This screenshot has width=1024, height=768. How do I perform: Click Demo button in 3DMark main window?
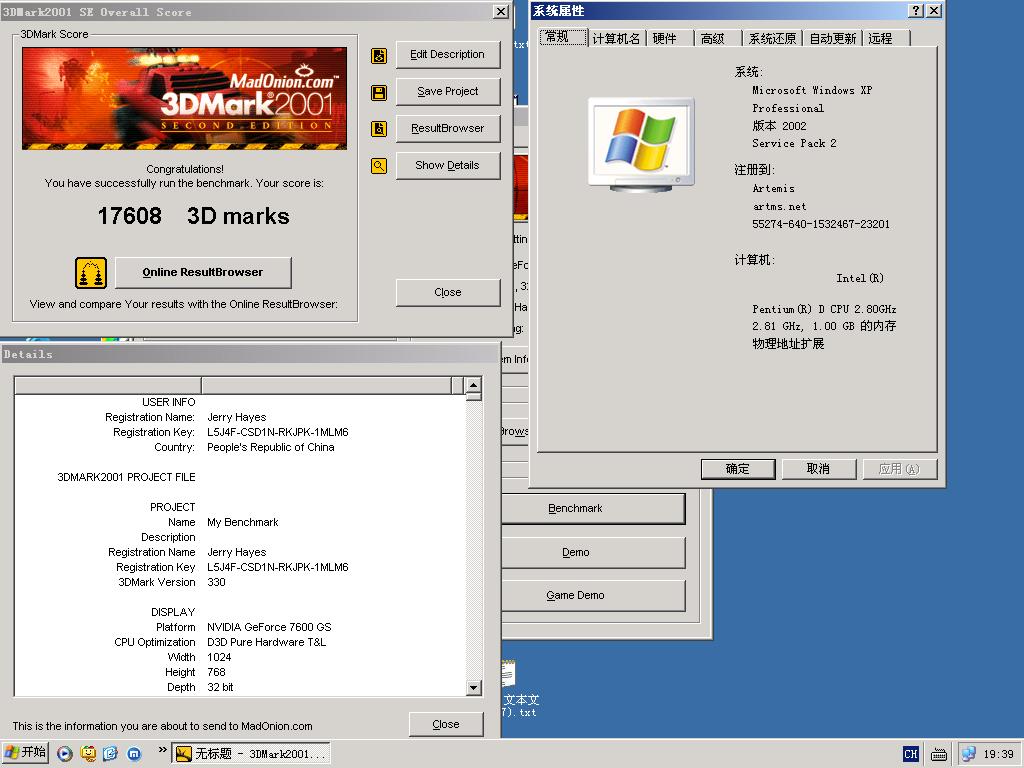point(593,552)
